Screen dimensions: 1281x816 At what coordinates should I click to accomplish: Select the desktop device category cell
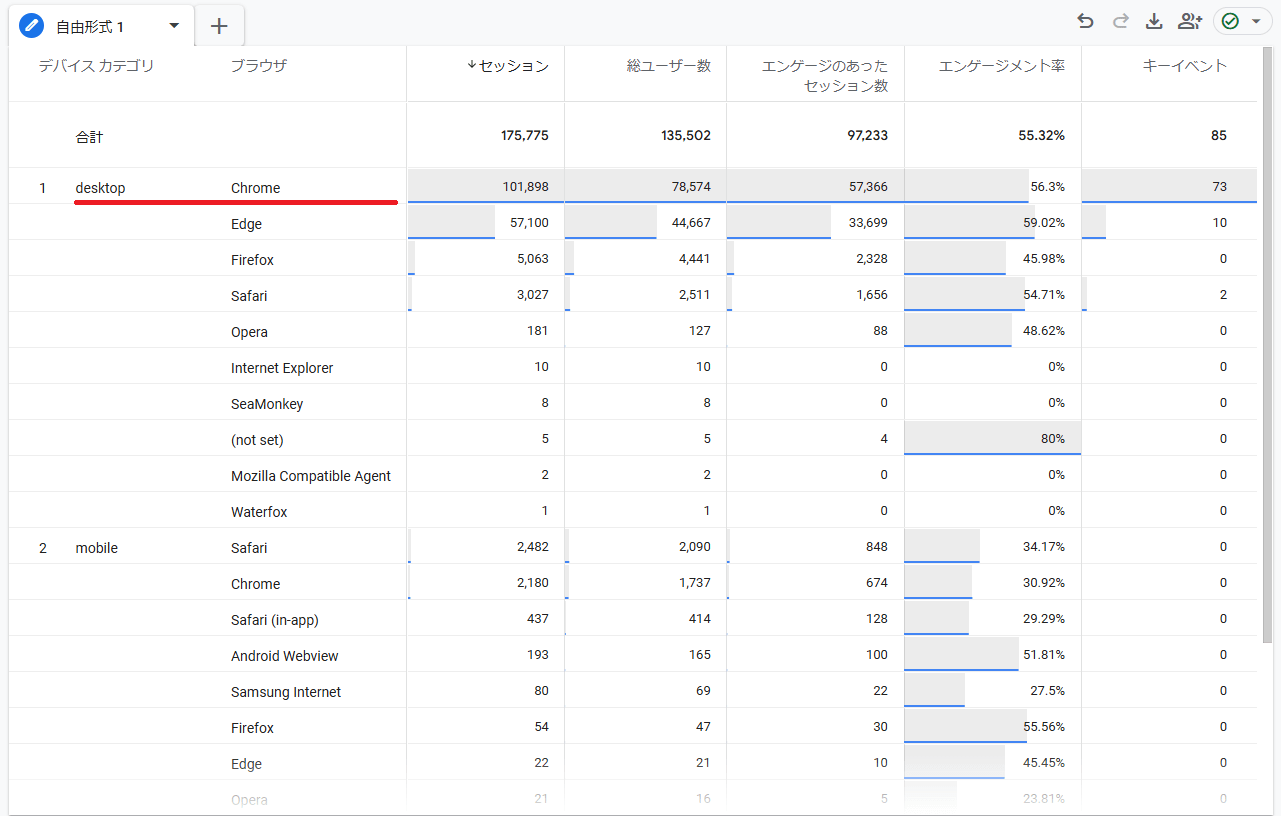click(x=100, y=188)
